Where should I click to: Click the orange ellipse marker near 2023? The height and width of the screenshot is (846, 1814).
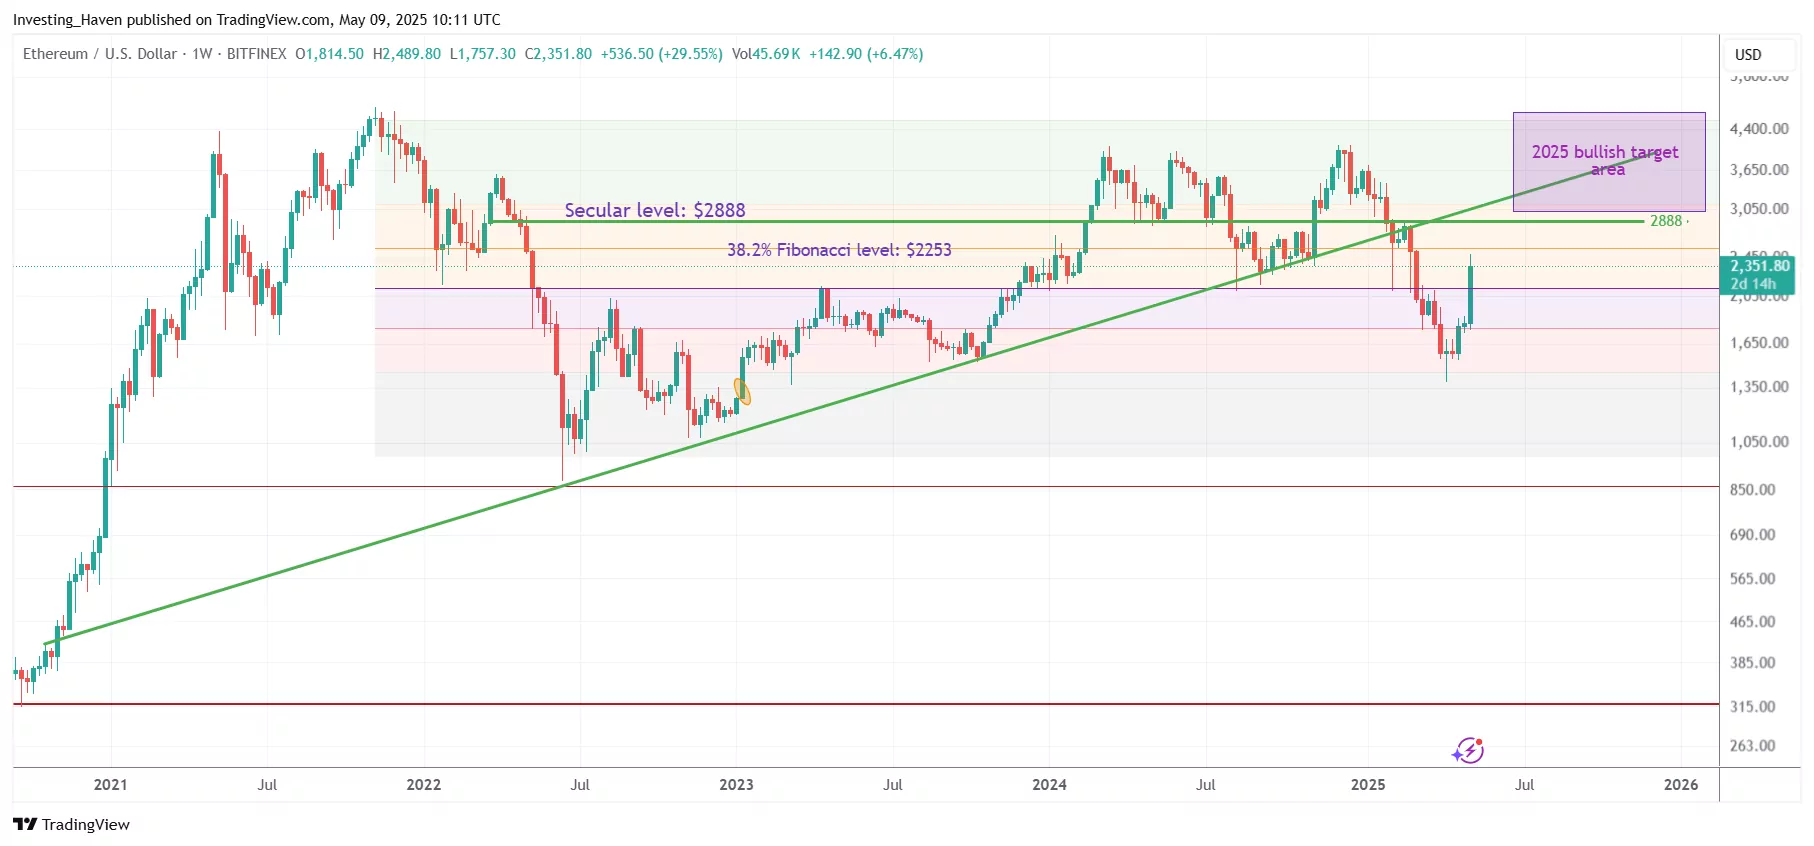click(x=742, y=391)
